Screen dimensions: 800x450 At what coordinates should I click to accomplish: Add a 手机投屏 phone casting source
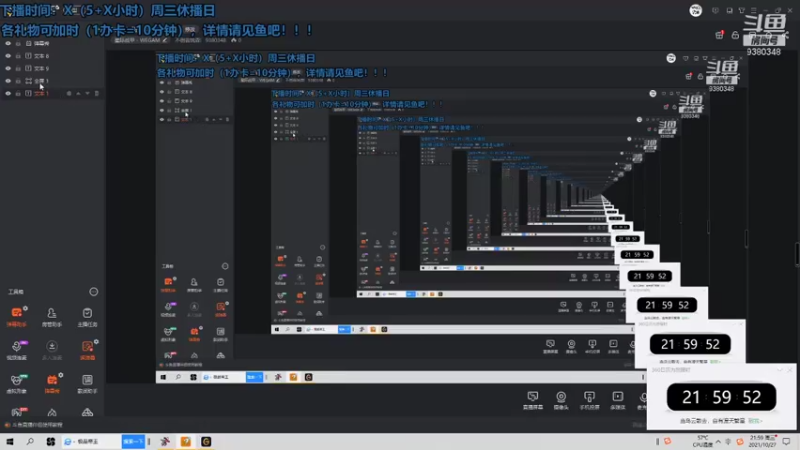589,401
